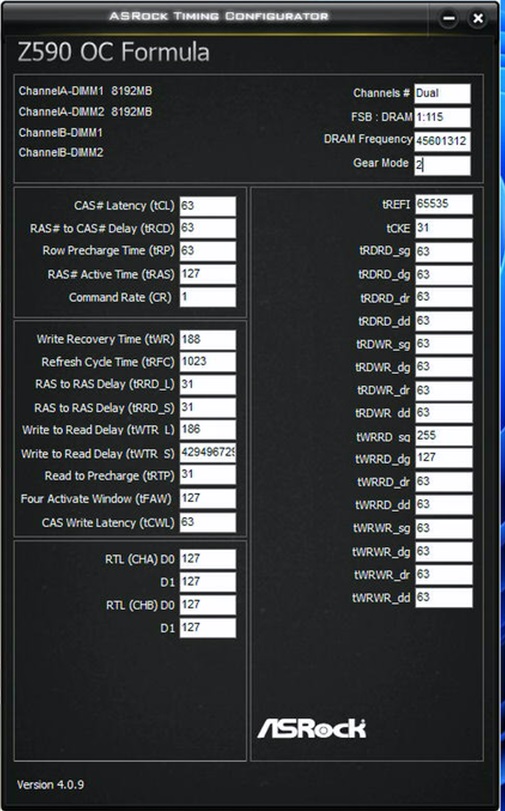This screenshot has height=811, width=505.
Task: Select the tWRRD_sg field showing 255
Action: pos(443,436)
